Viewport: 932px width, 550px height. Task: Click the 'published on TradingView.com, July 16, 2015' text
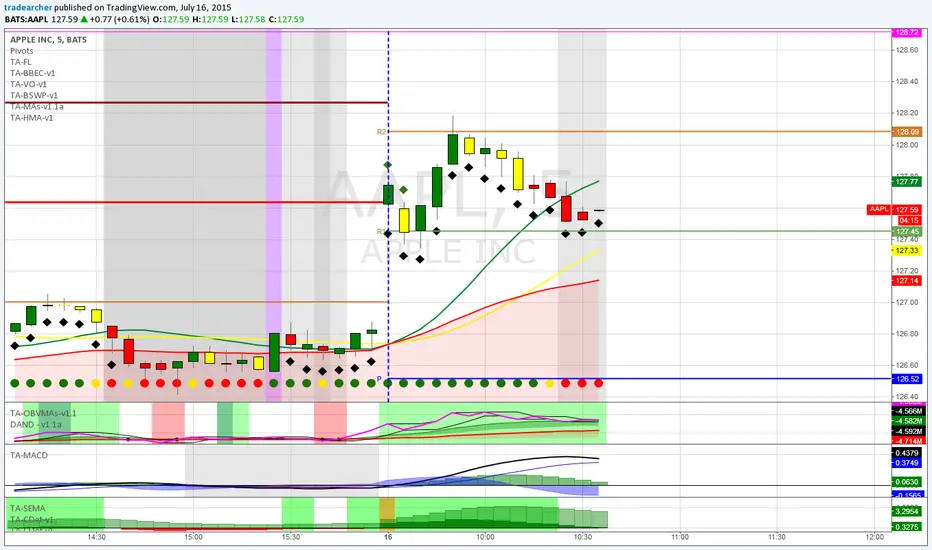(143, 8)
